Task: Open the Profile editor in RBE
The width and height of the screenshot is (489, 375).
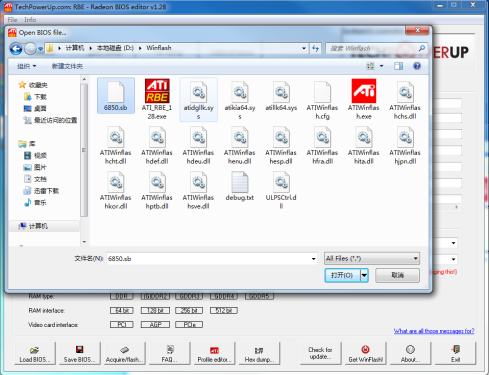Action: pyautogui.click(x=214, y=353)
